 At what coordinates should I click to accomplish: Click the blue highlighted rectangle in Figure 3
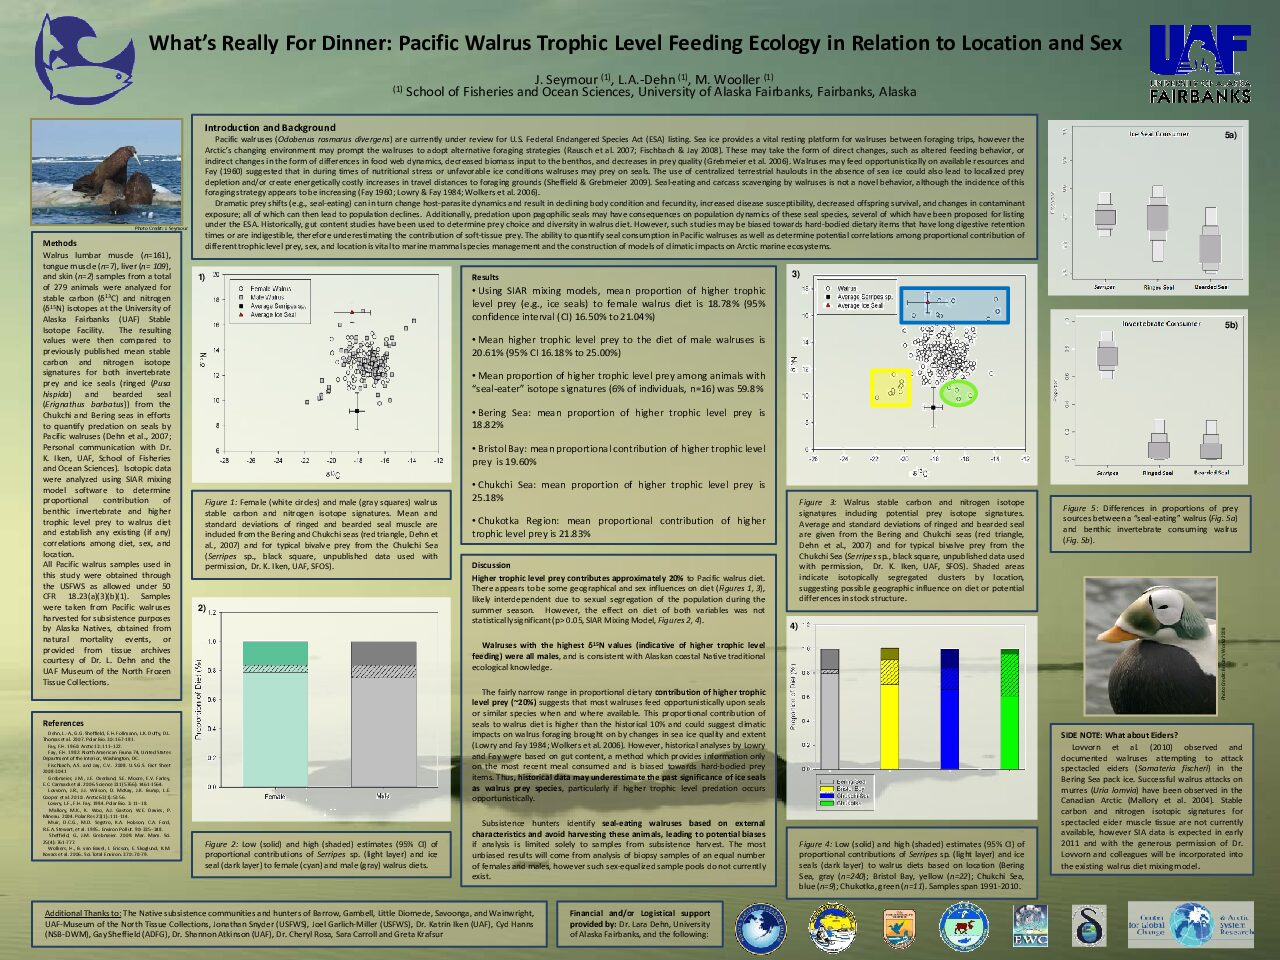(954, 305)
